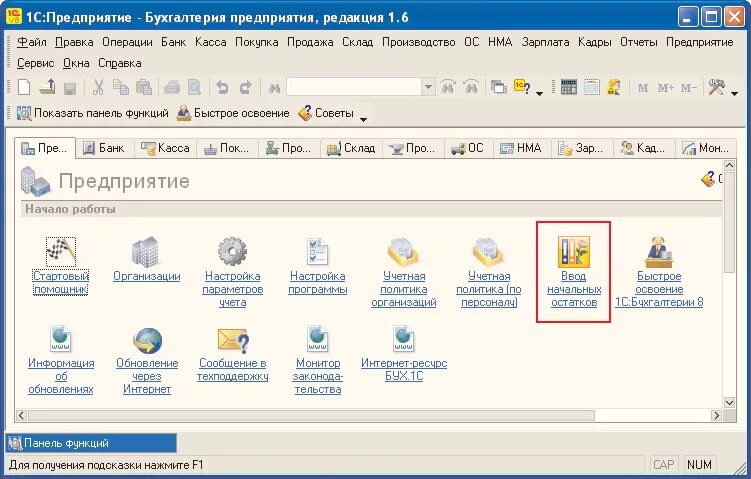Click the Calendar toolbar icon

592,87
